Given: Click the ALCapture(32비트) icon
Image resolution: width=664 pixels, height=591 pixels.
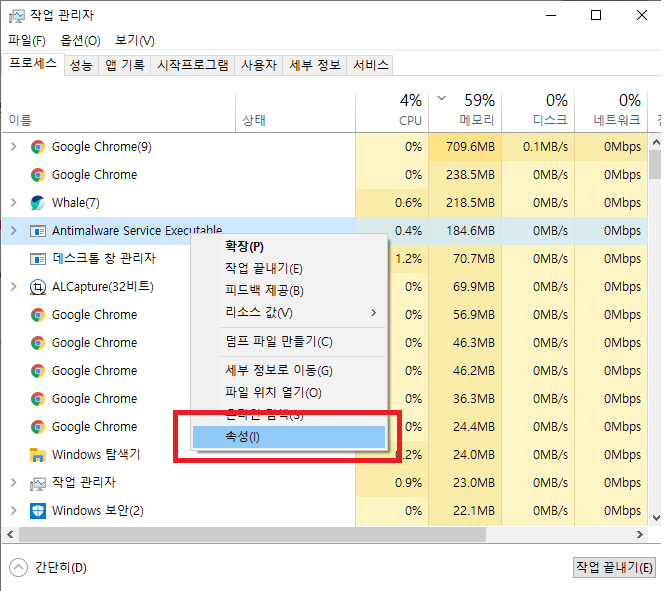Looking at the screenshot, I should [x=38, y=287].
